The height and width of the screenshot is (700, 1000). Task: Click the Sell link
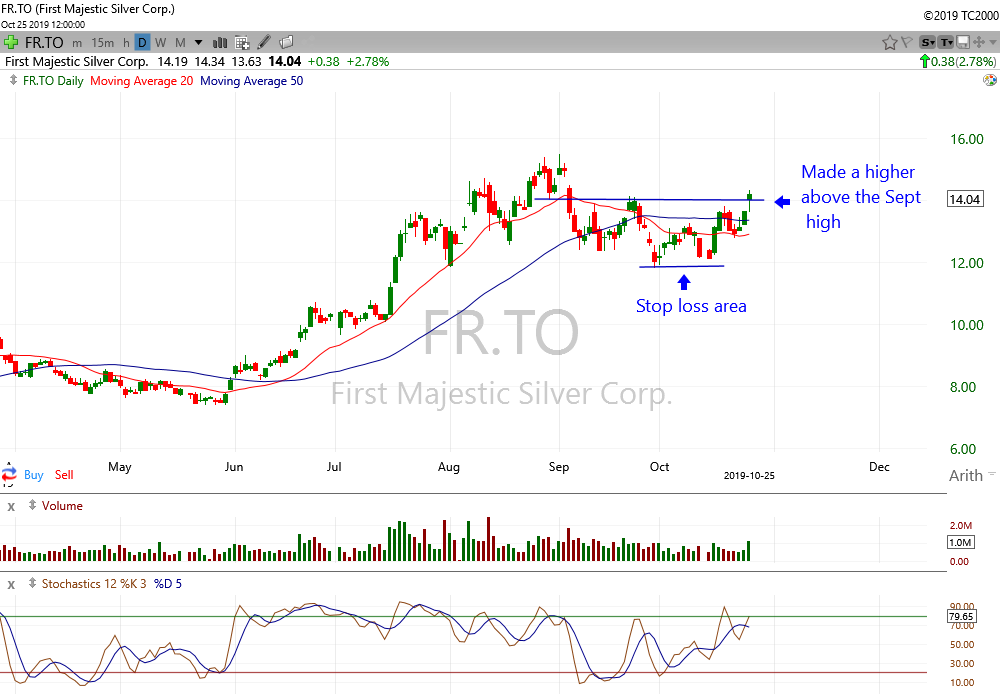tap(64, 475)
